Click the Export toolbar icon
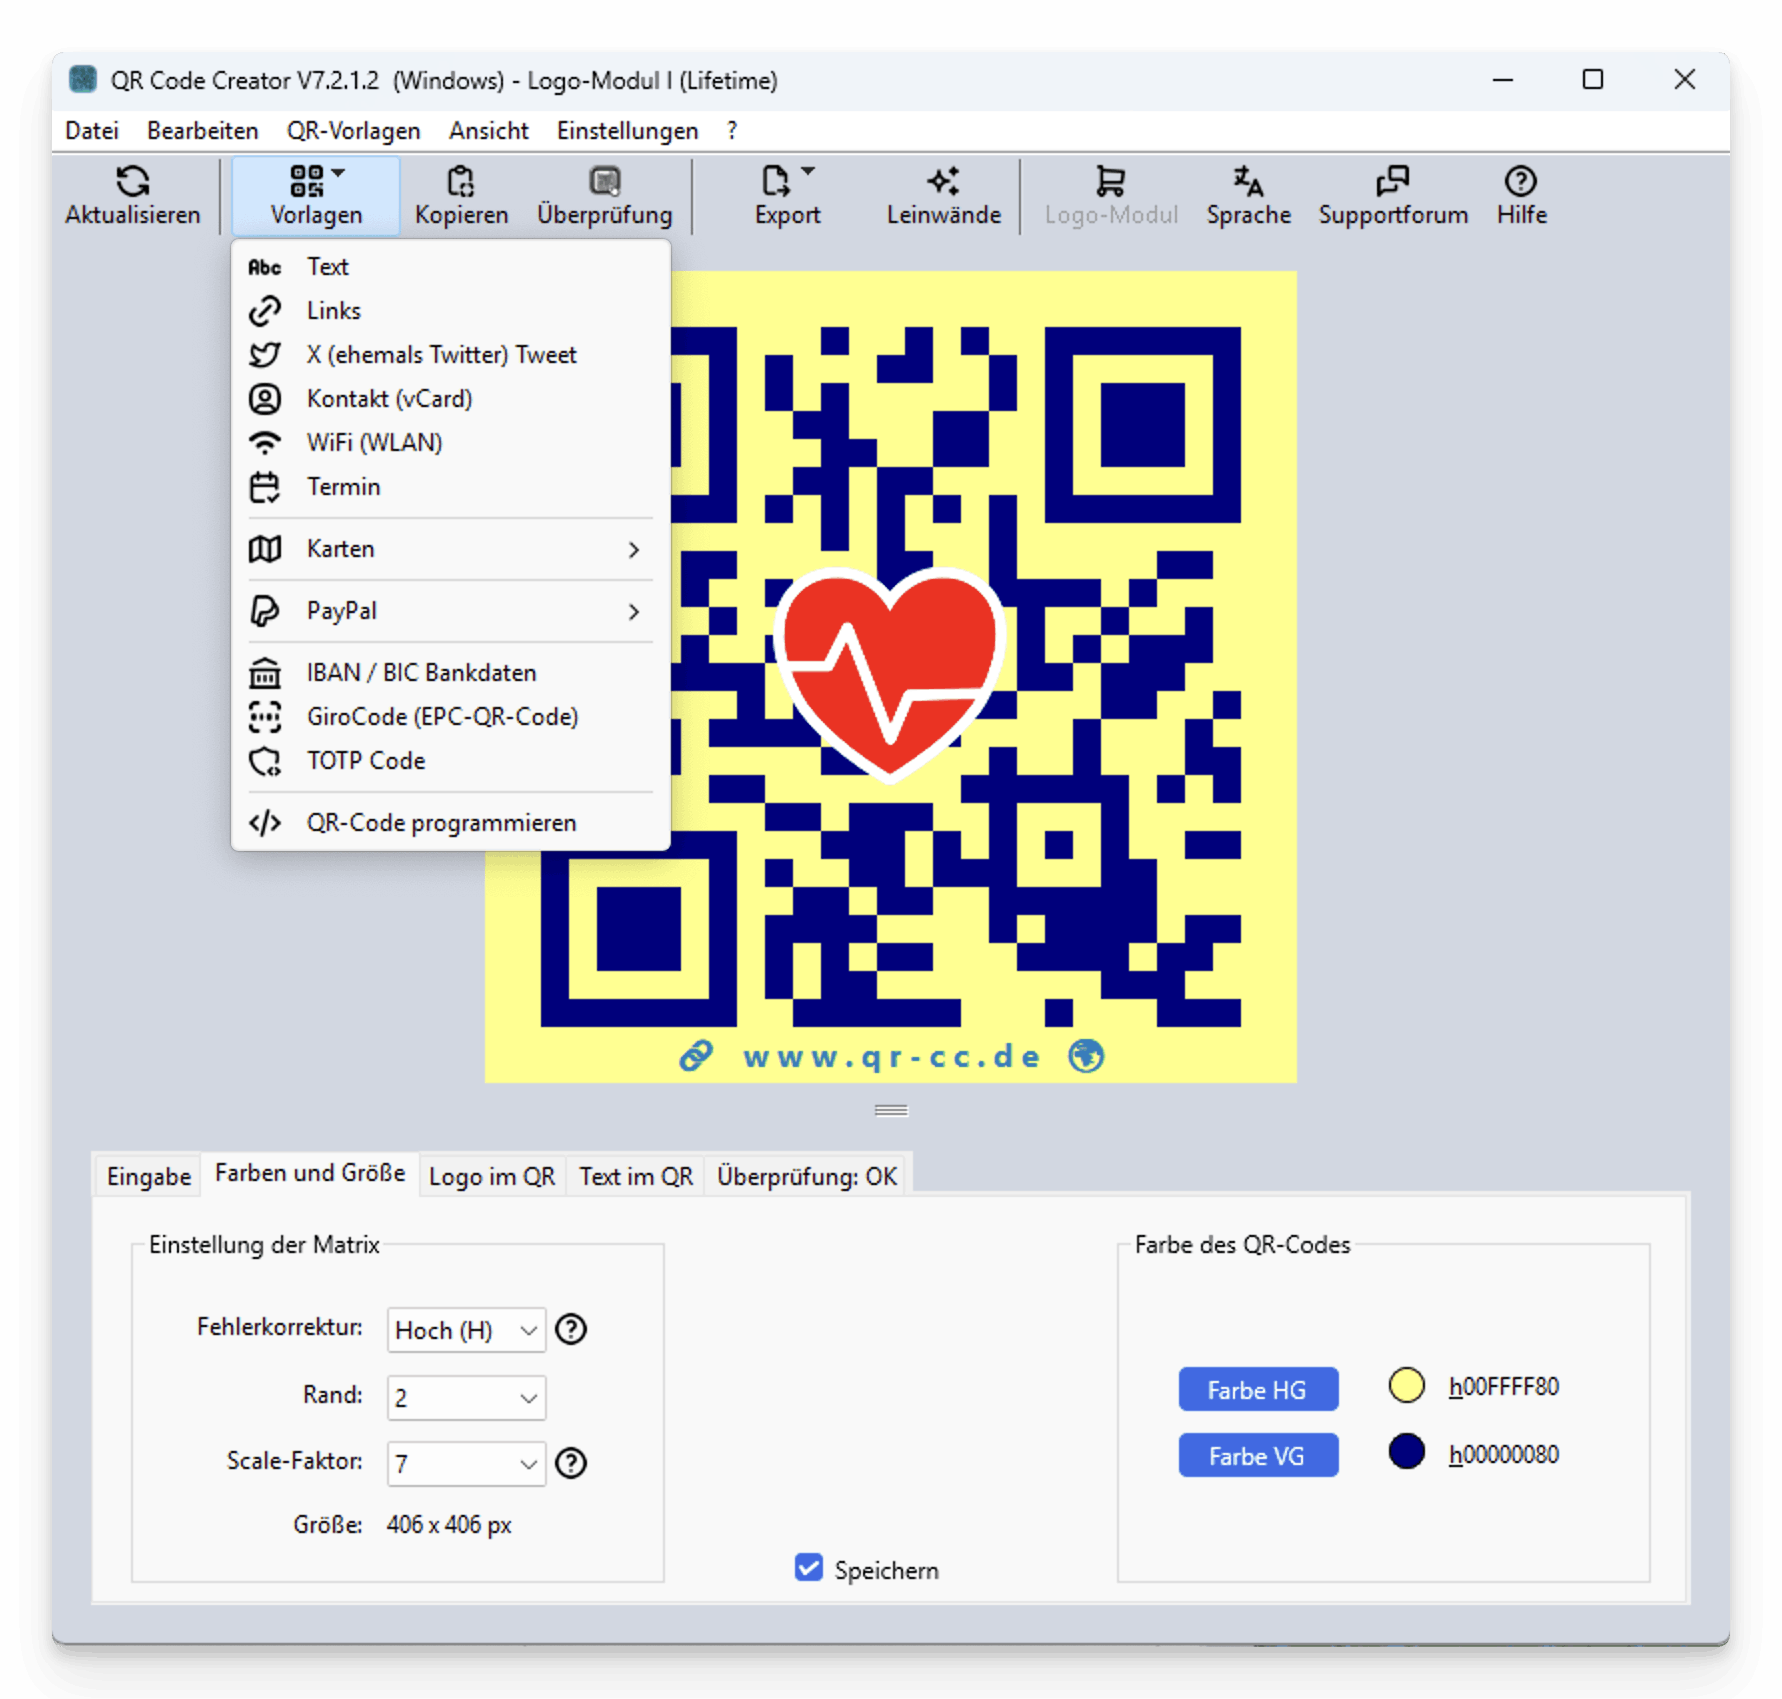This screenshot has width=1782, height=1699. point(775,181)
